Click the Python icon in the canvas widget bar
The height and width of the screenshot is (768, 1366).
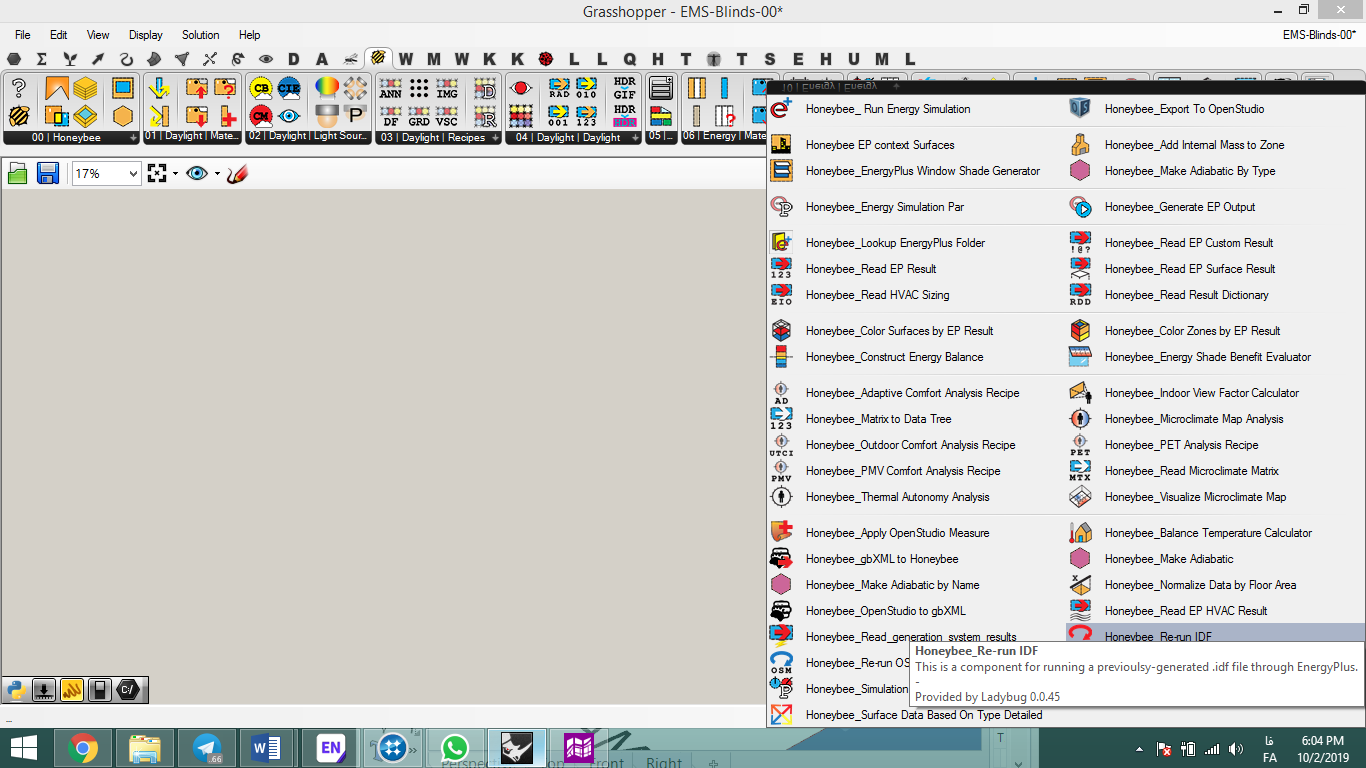pos(16,689)
